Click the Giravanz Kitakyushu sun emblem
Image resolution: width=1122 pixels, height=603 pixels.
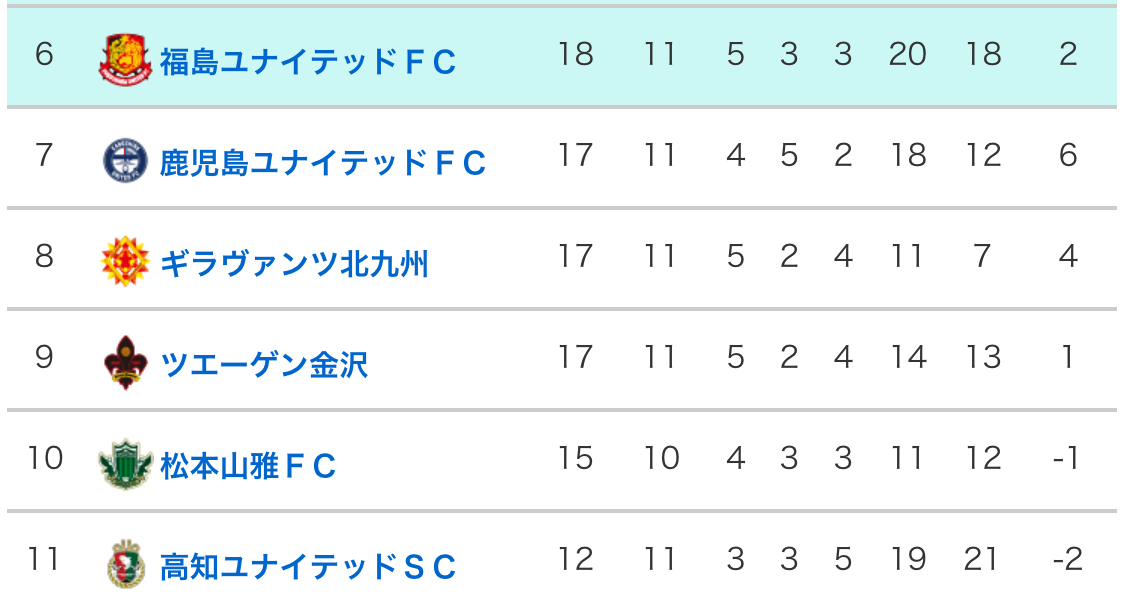click(x=125, y=261)
